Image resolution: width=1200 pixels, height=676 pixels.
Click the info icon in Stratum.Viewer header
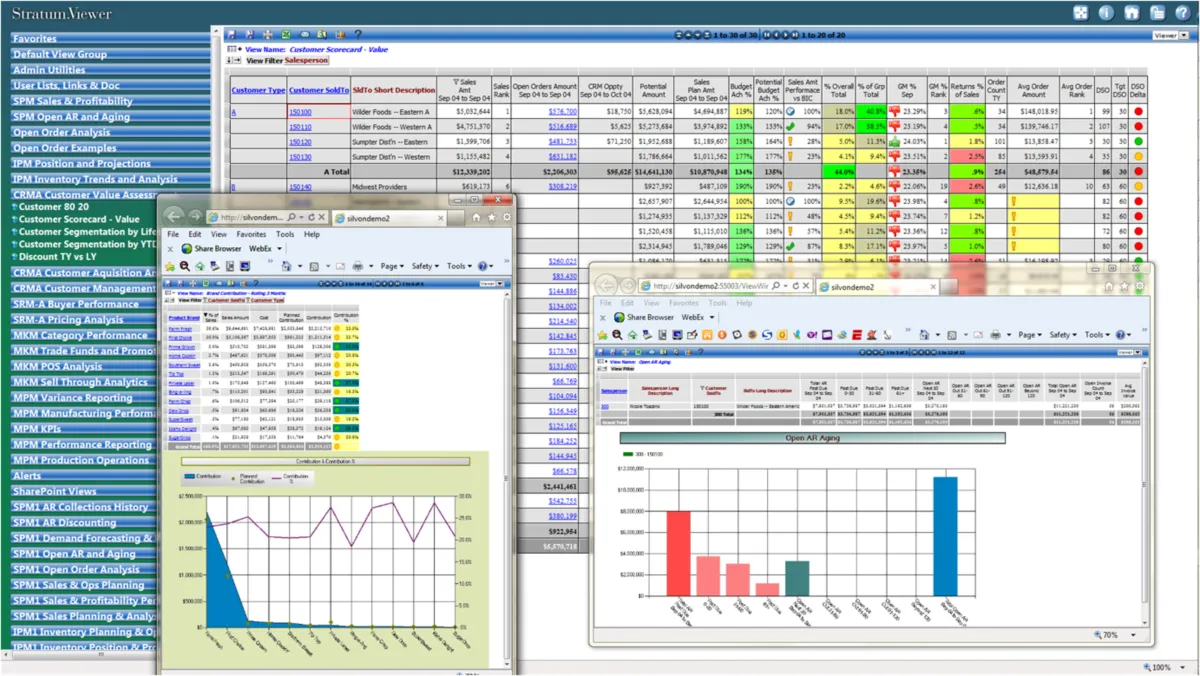tap(1106, 13)
